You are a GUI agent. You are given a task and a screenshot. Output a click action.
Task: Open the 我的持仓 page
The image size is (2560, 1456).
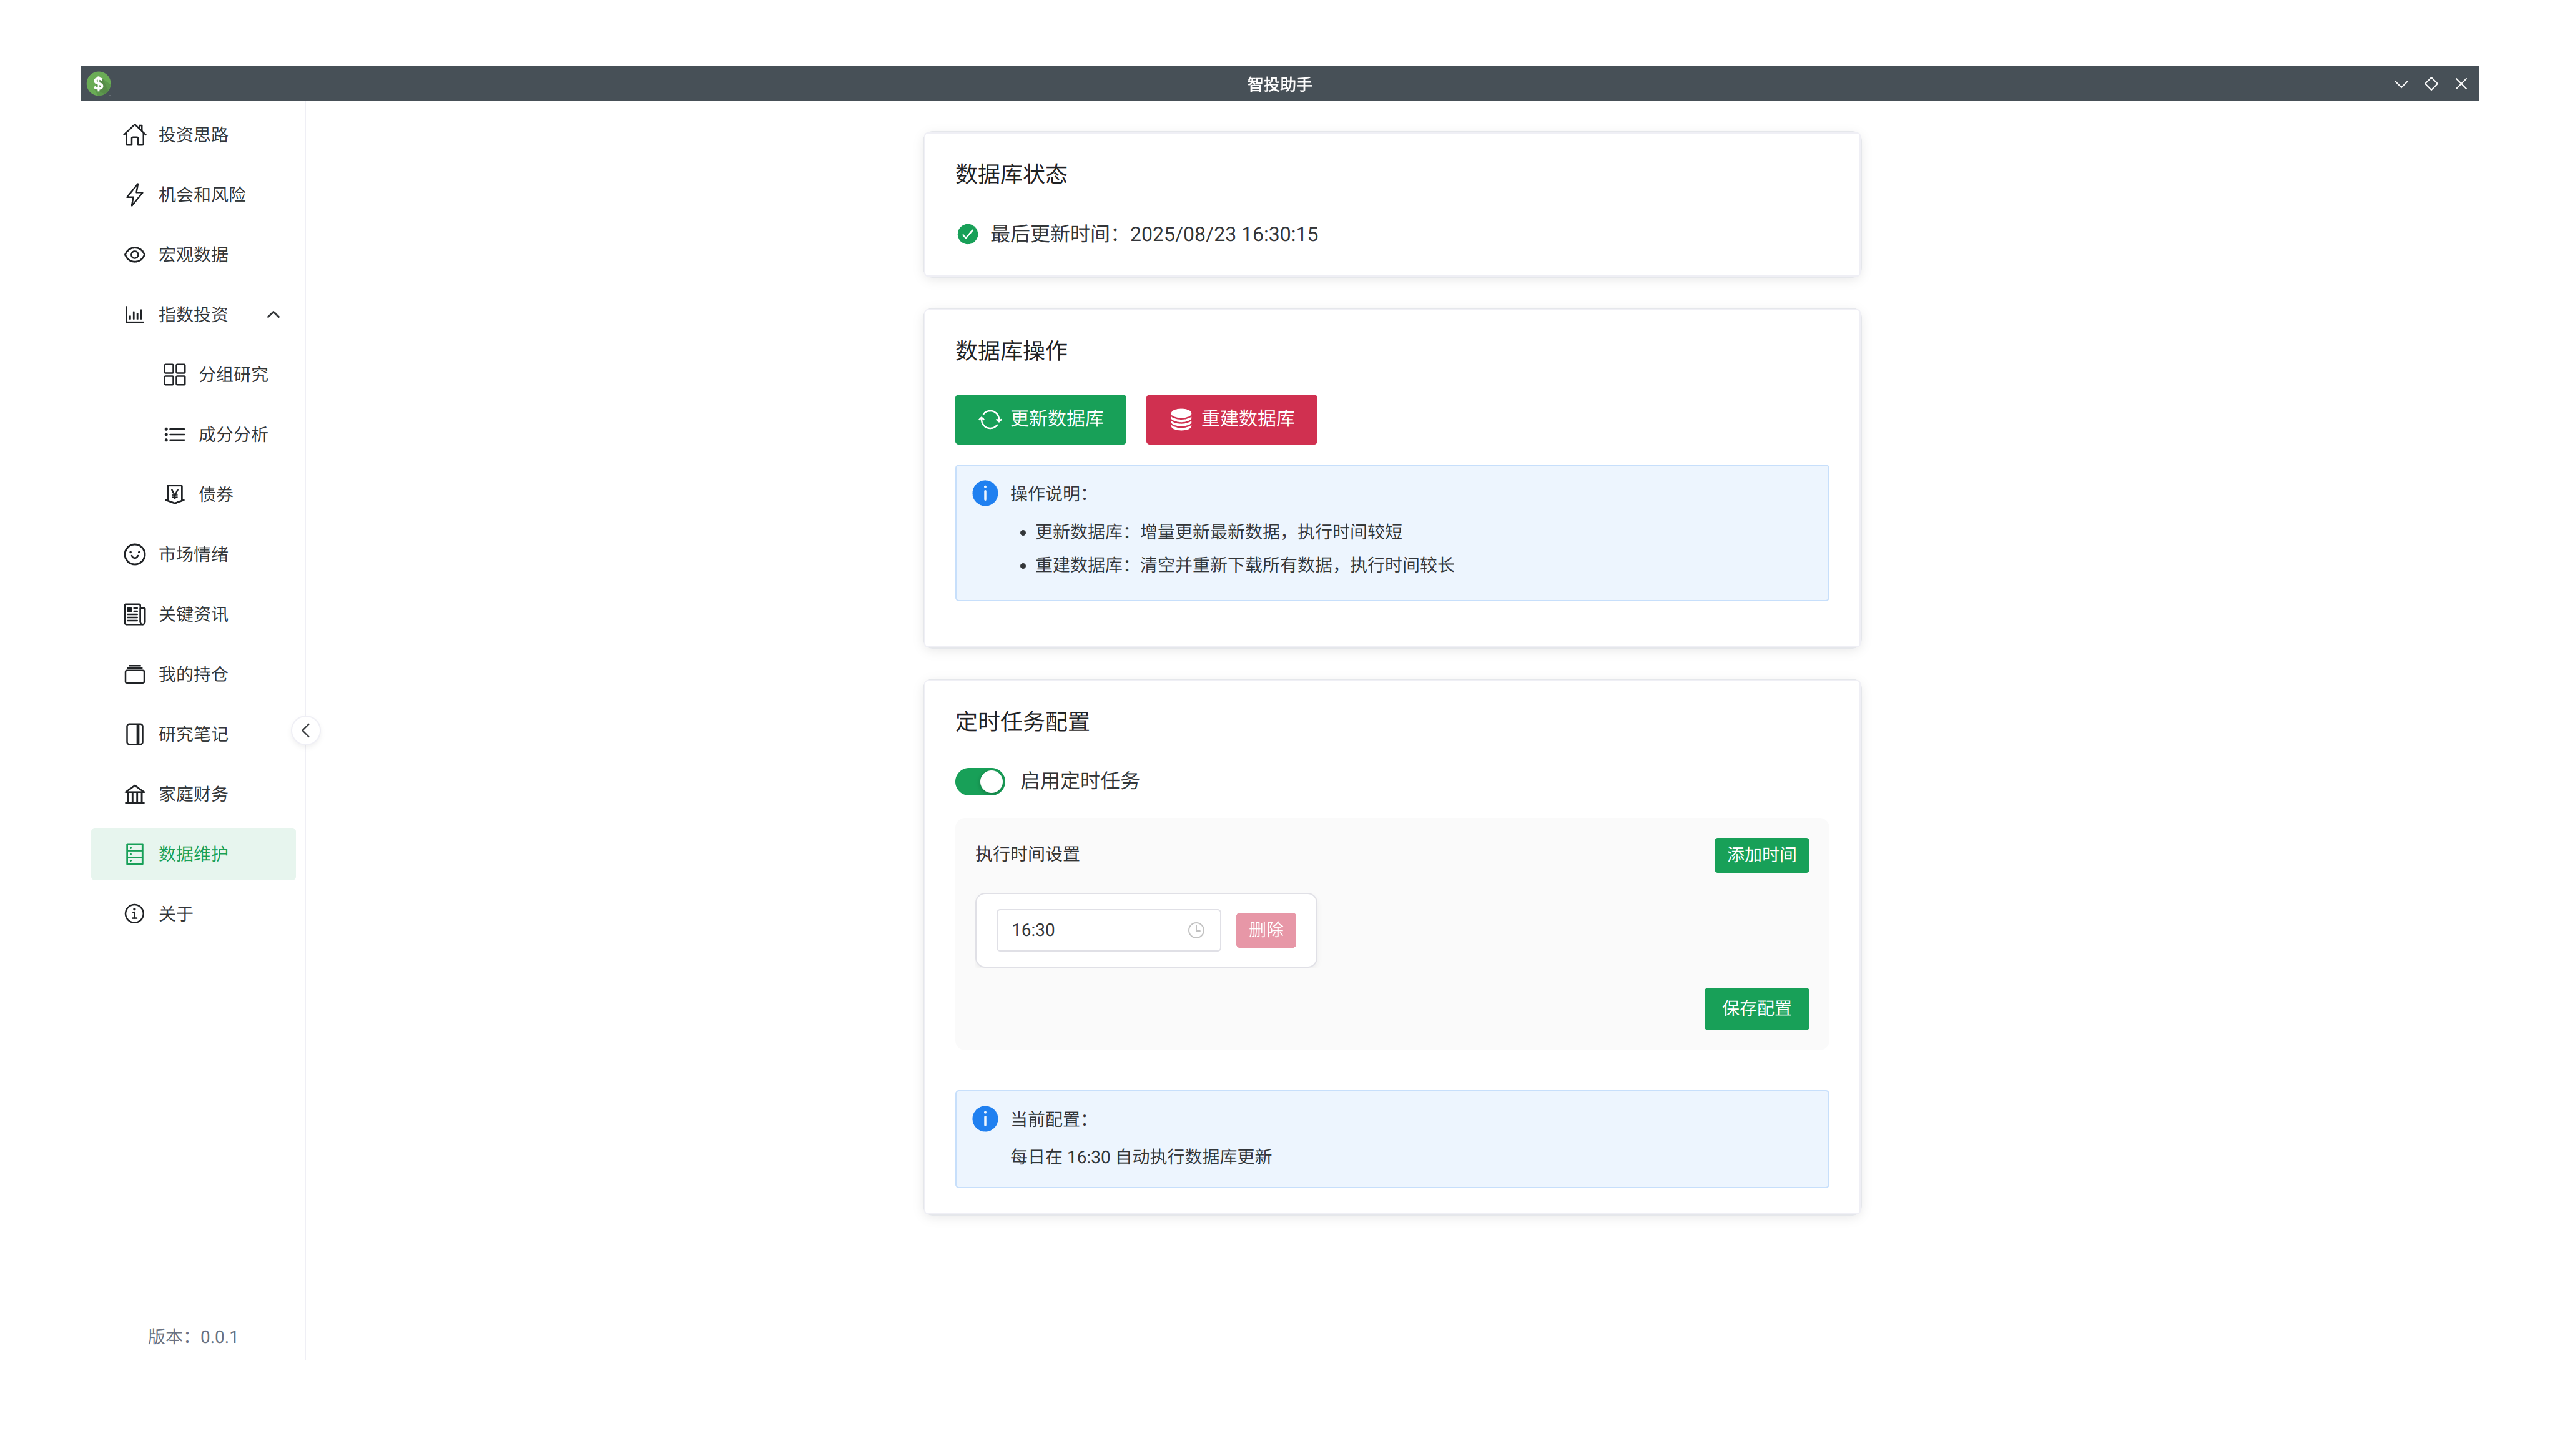[x=193, y=674]
